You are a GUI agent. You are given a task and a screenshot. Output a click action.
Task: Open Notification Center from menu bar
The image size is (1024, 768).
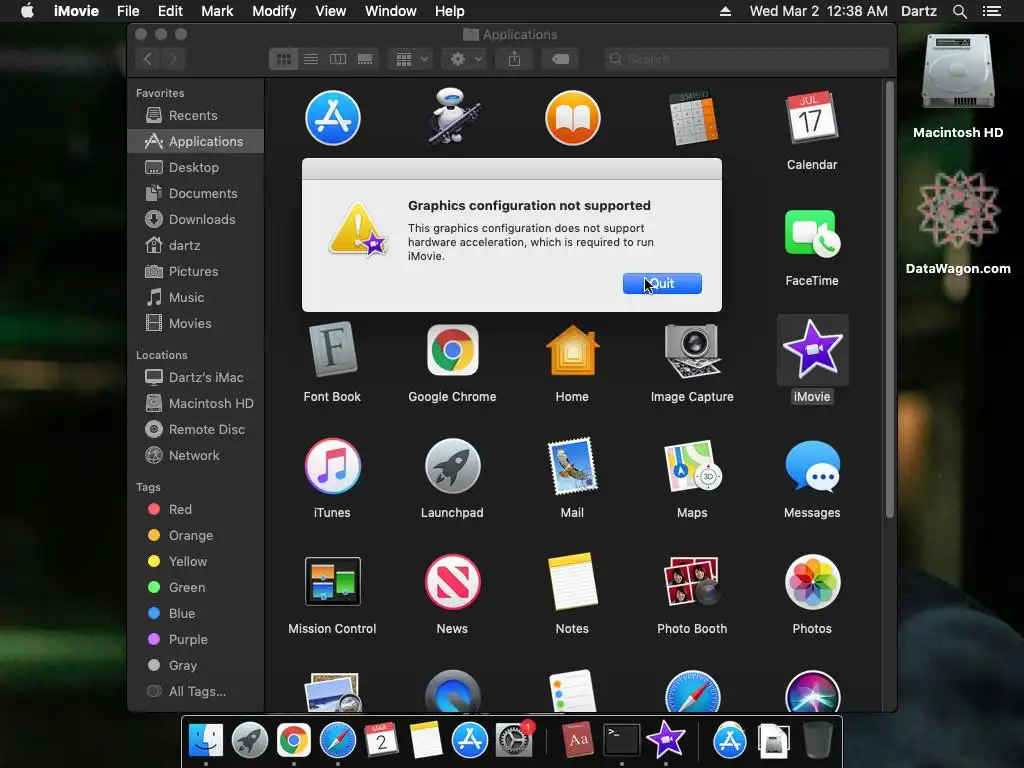pos(992,11)
